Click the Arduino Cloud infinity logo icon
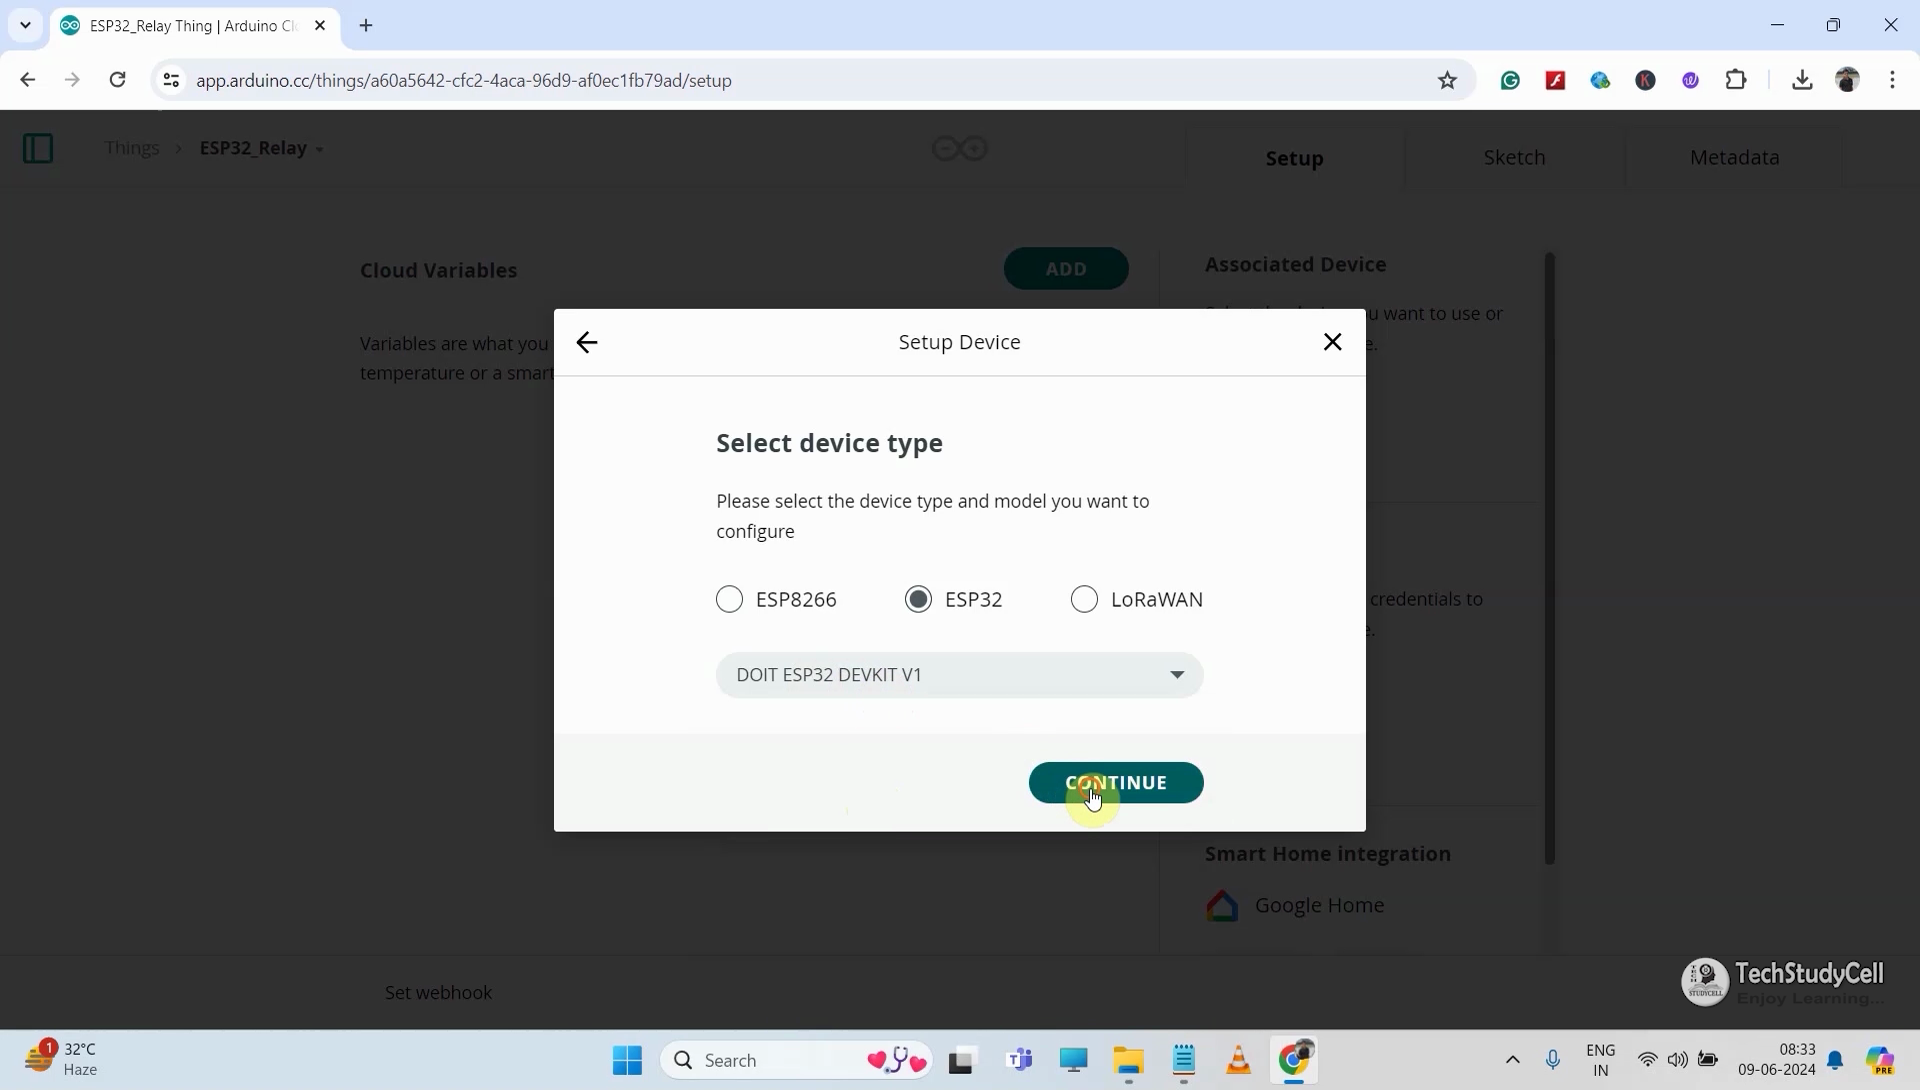 pyautogui.click(x=960, y=146)
